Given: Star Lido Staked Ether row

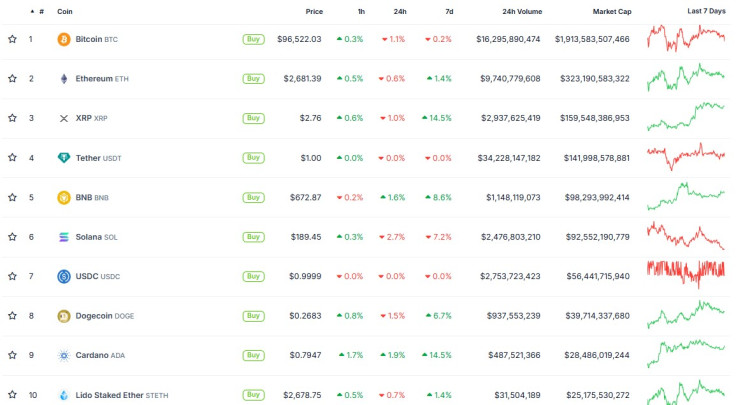Looking at the screenshot, I should click(x=12, y=395).
